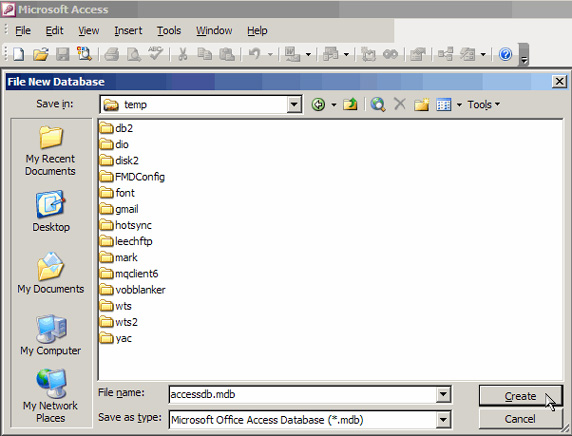The width and height of the screenshot is (572, 436).
Task: Go up one folder level
Action: (x=350, y=105)
